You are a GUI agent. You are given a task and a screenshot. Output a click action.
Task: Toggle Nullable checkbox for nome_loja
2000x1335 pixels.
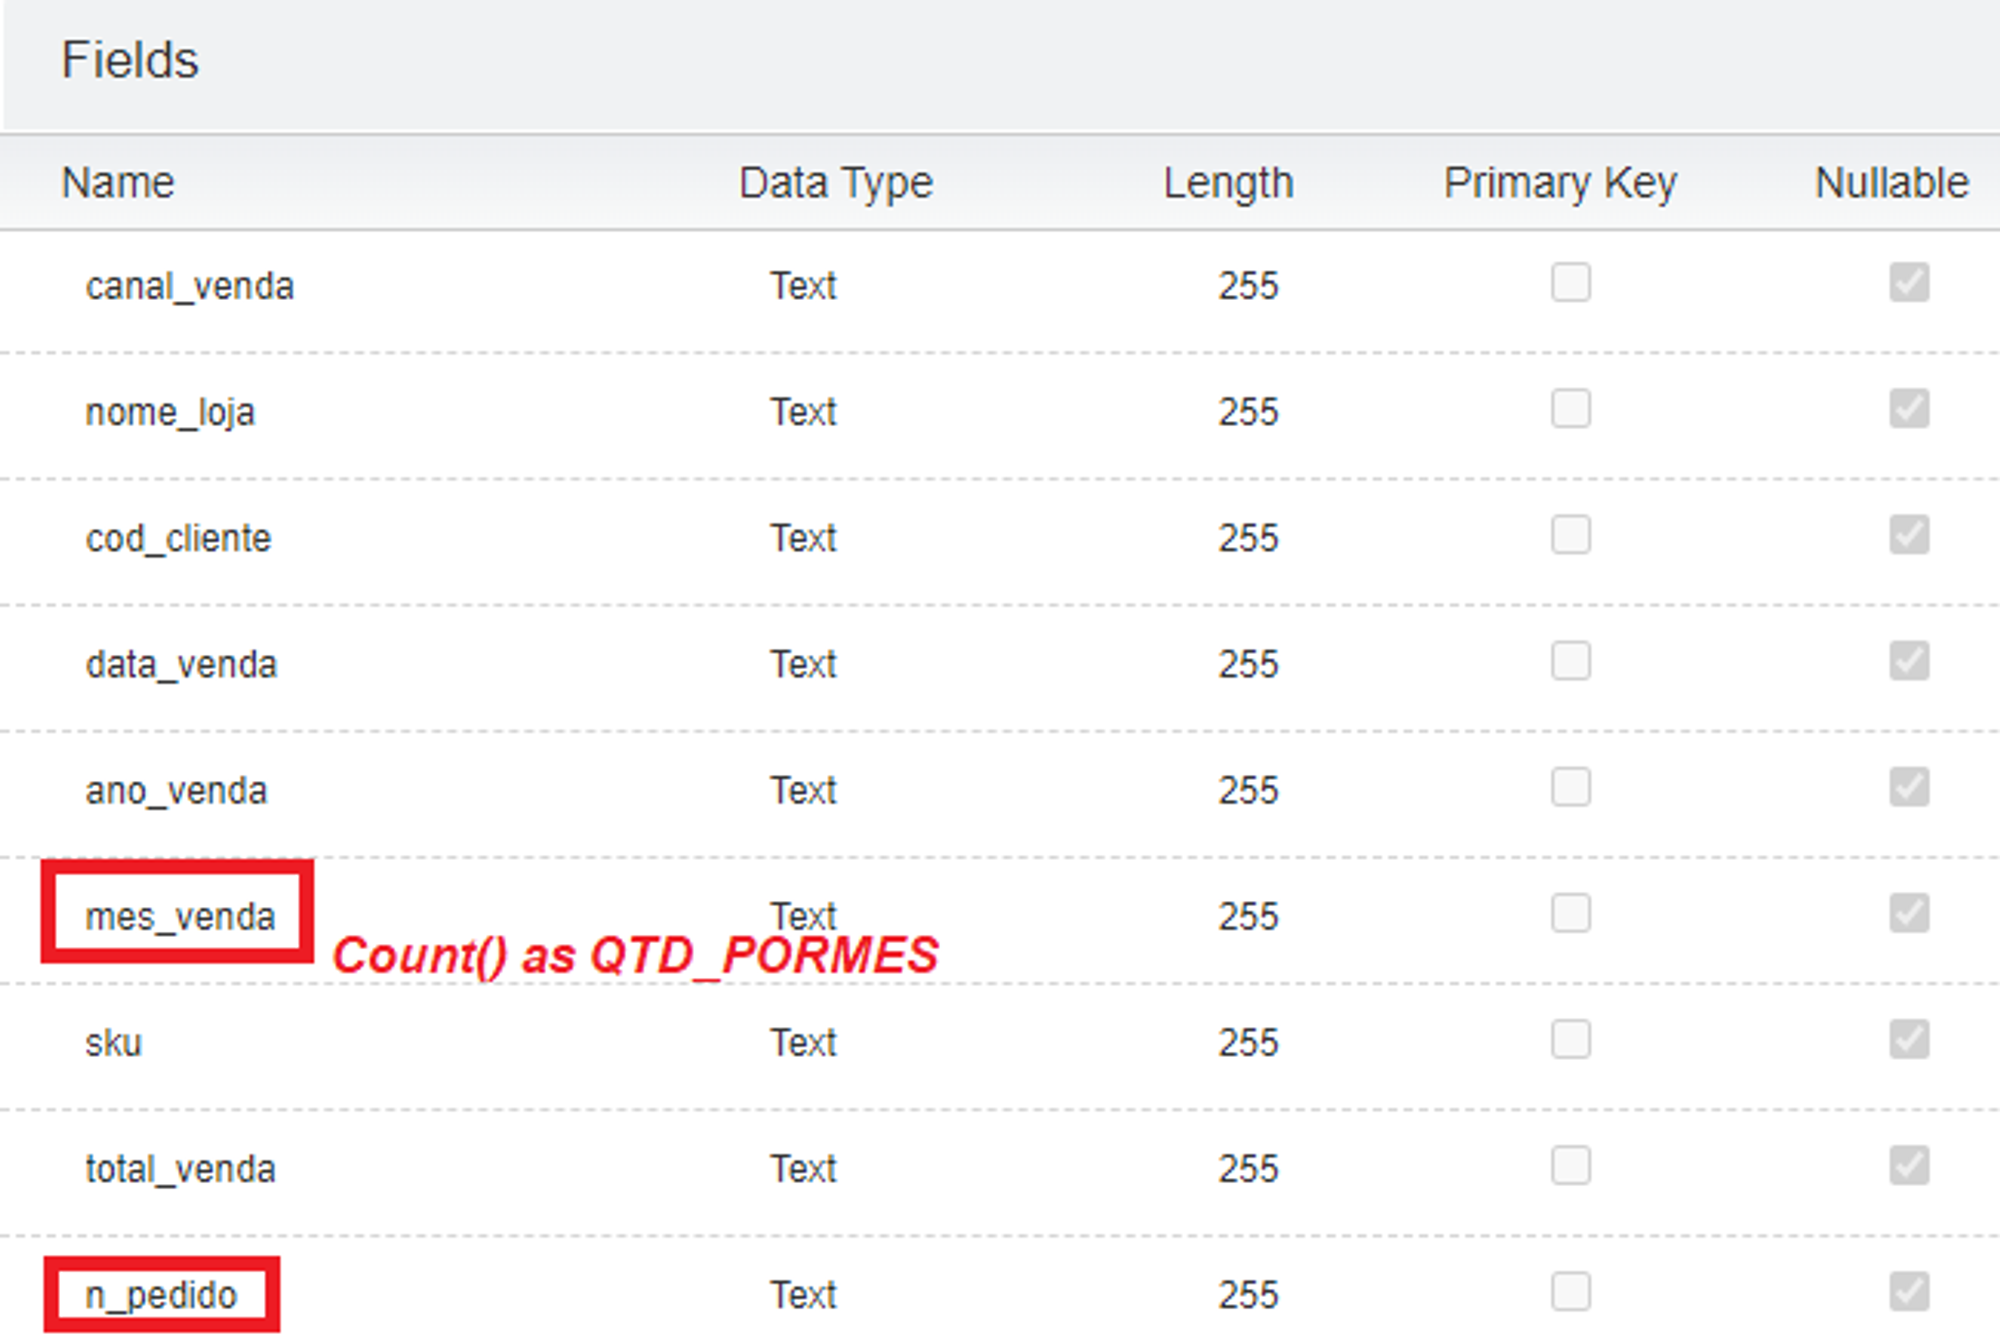[1908, 409]
